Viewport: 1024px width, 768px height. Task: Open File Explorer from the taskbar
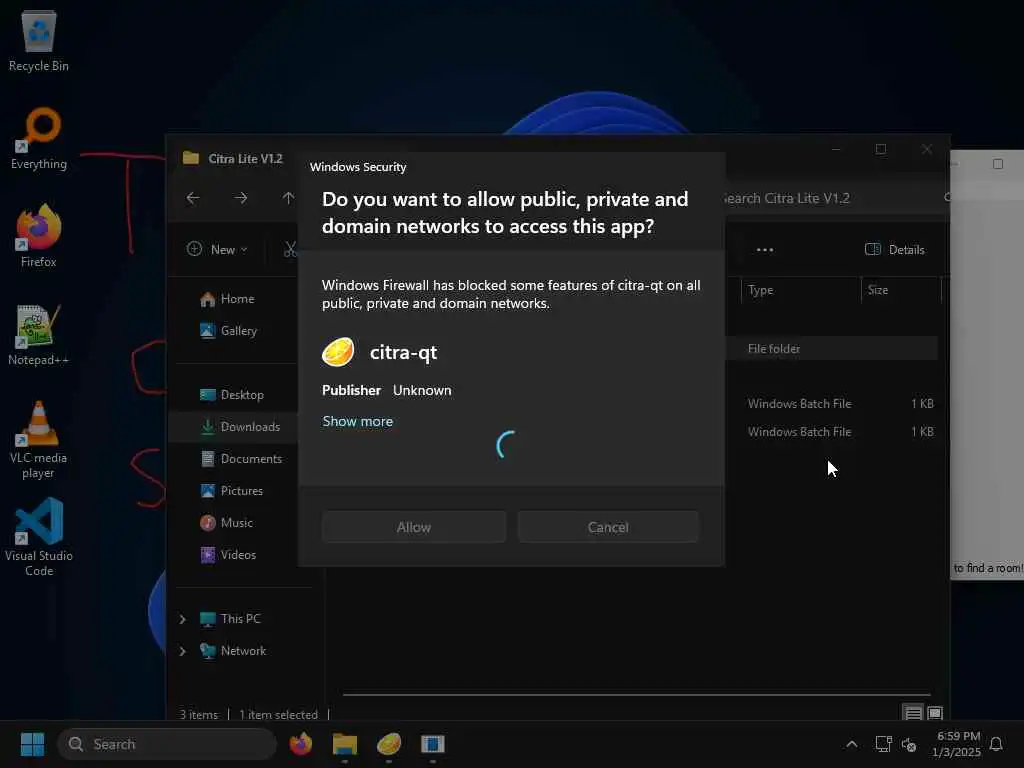(x=345, y=744)
